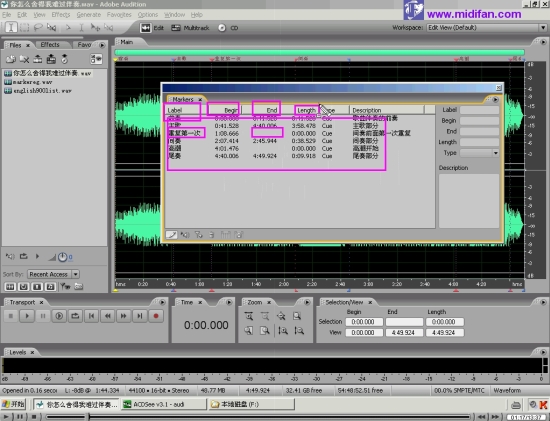Switch to CD view button
550x421 pixels.
pos(228,28)
